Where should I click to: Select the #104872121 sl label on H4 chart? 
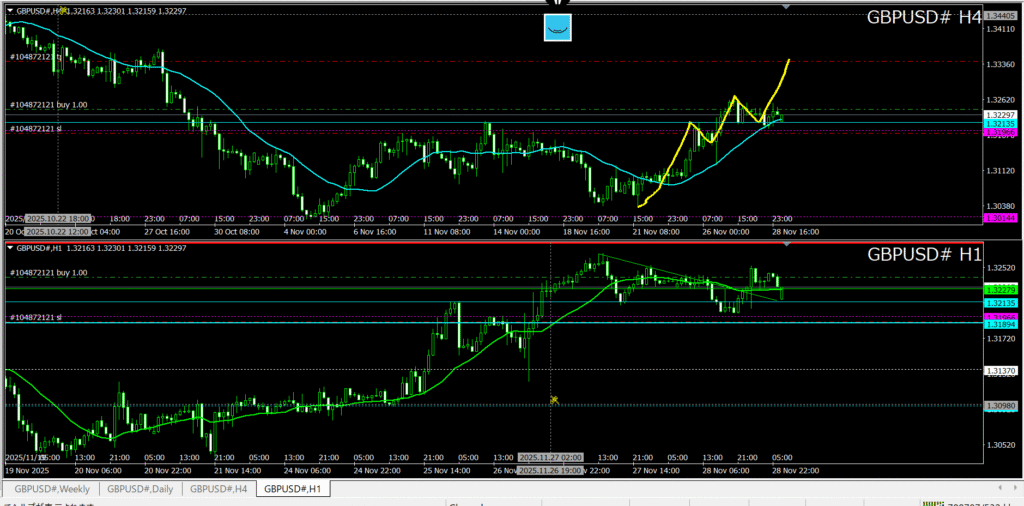pos(35,128)
